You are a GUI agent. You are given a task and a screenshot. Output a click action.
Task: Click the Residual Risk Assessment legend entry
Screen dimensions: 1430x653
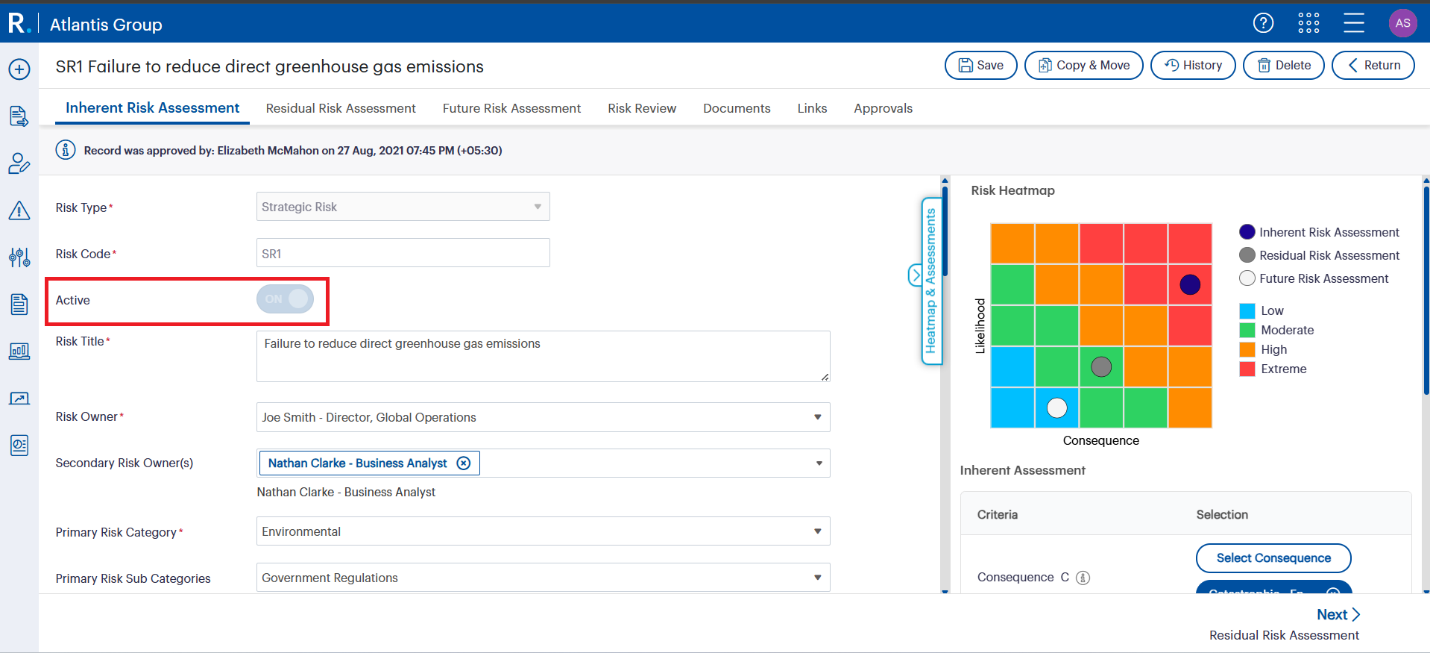pyautogui.click(x=1319, y=255)
